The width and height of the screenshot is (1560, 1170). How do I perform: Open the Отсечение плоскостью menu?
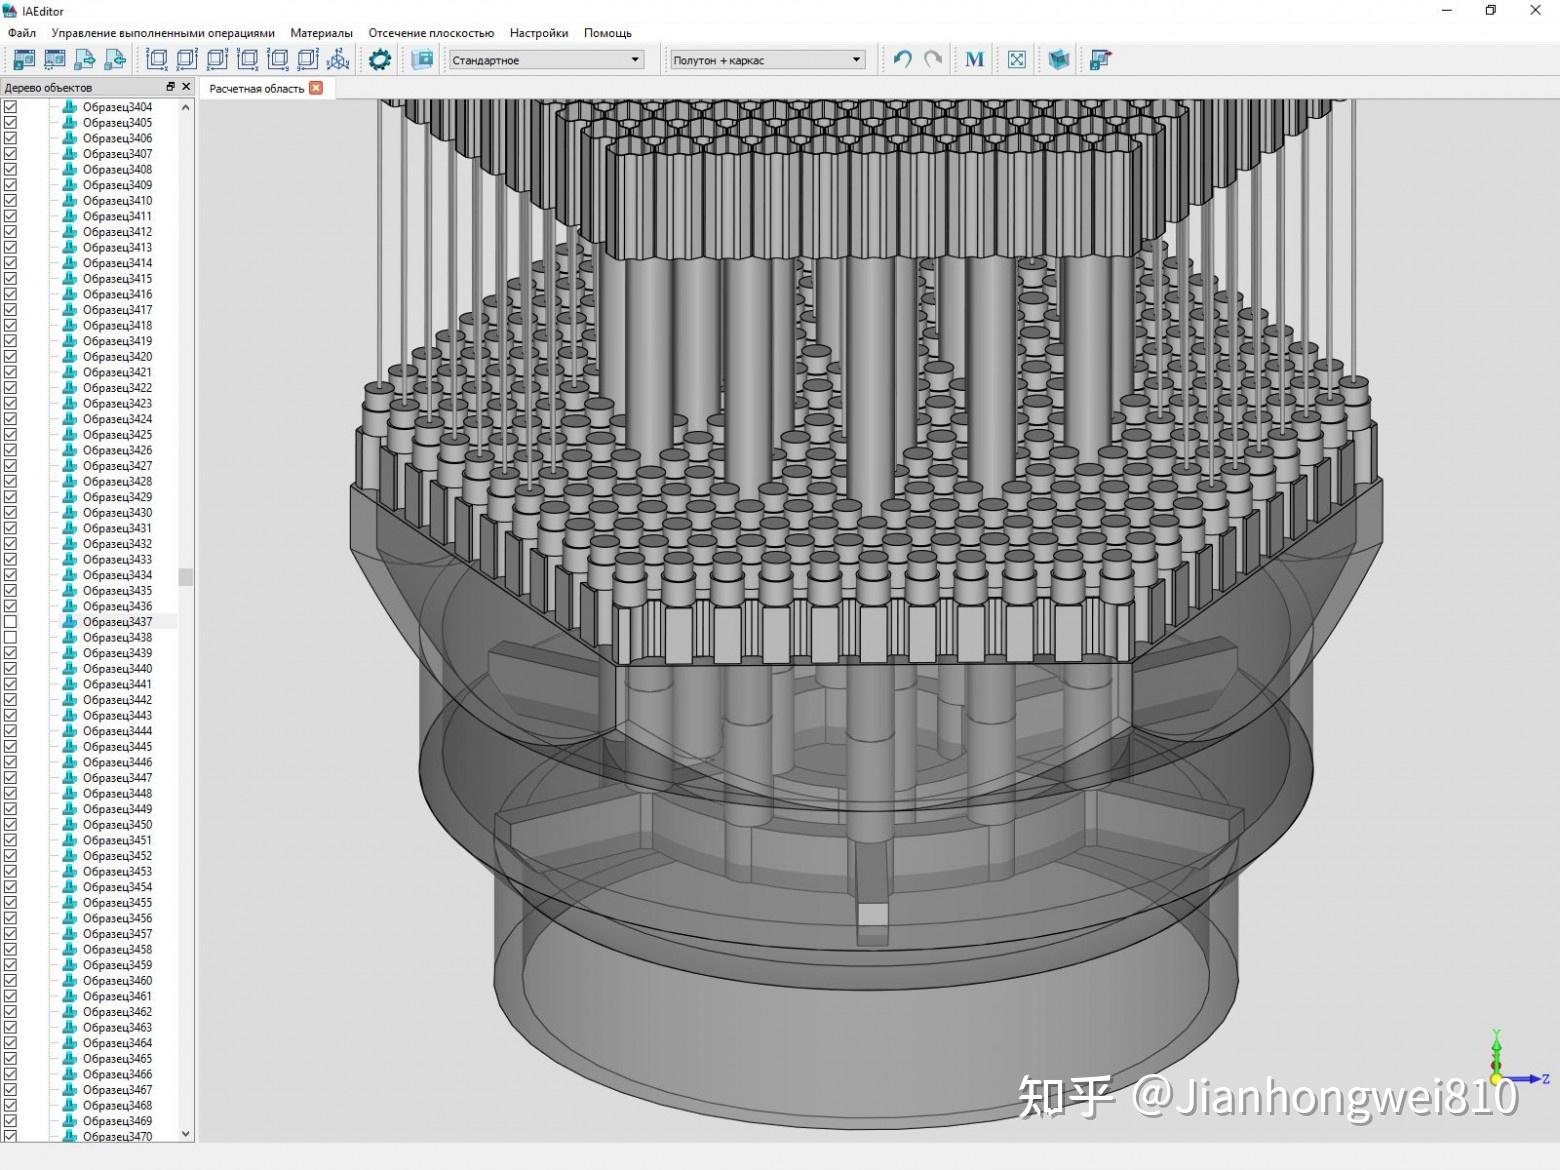pyautogui.click(x=431, y=32)
